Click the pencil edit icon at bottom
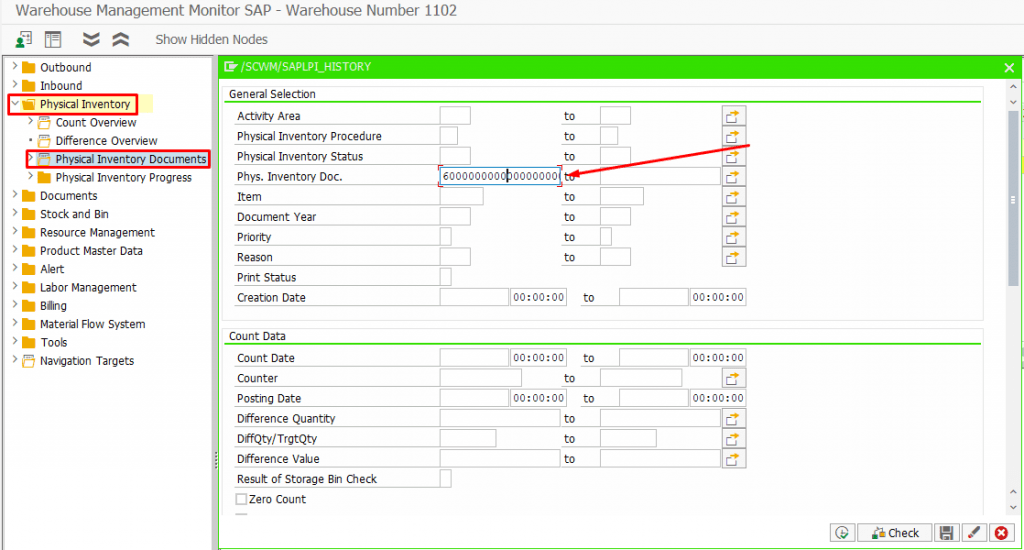Image resolution: width=1024 pixels, height=550 pixels. tap(973, 533)
